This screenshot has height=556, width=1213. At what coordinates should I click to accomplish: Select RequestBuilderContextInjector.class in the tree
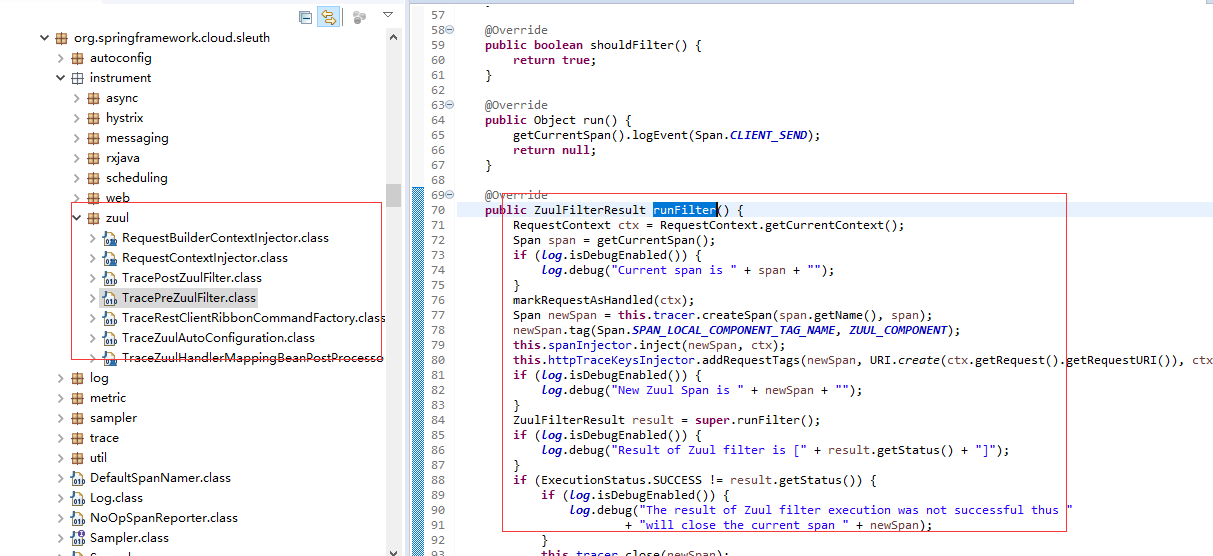tap(225, 238)
